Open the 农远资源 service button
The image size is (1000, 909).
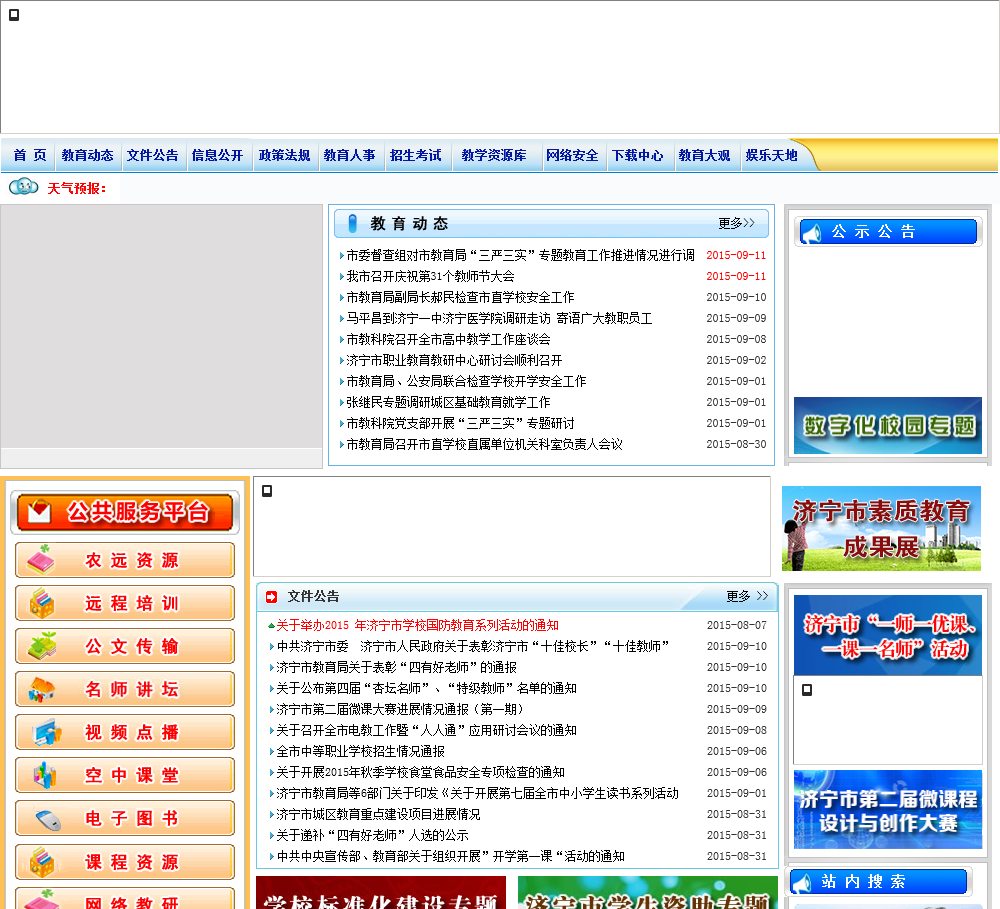pos(125,560)
